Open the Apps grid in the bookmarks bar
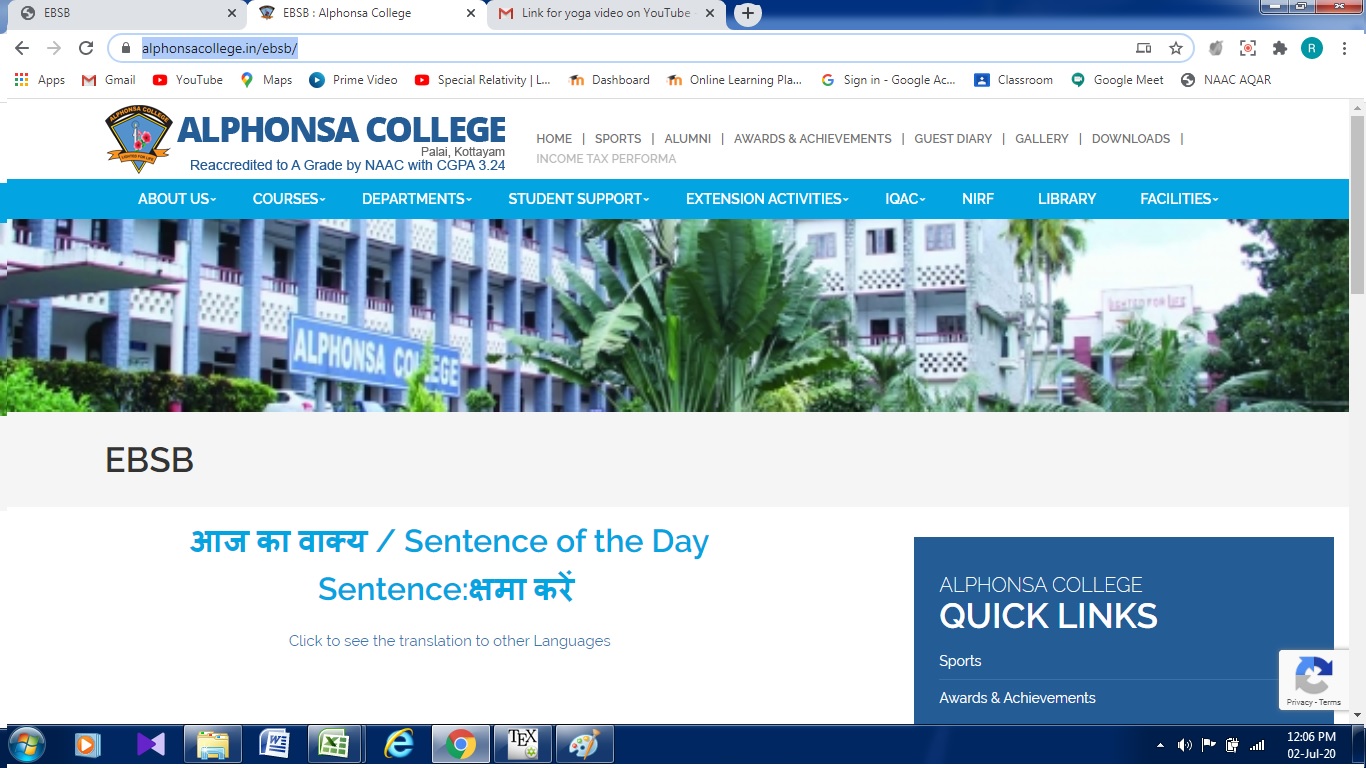The height and width of the screenshot is (768, 1366). (40, 80)
